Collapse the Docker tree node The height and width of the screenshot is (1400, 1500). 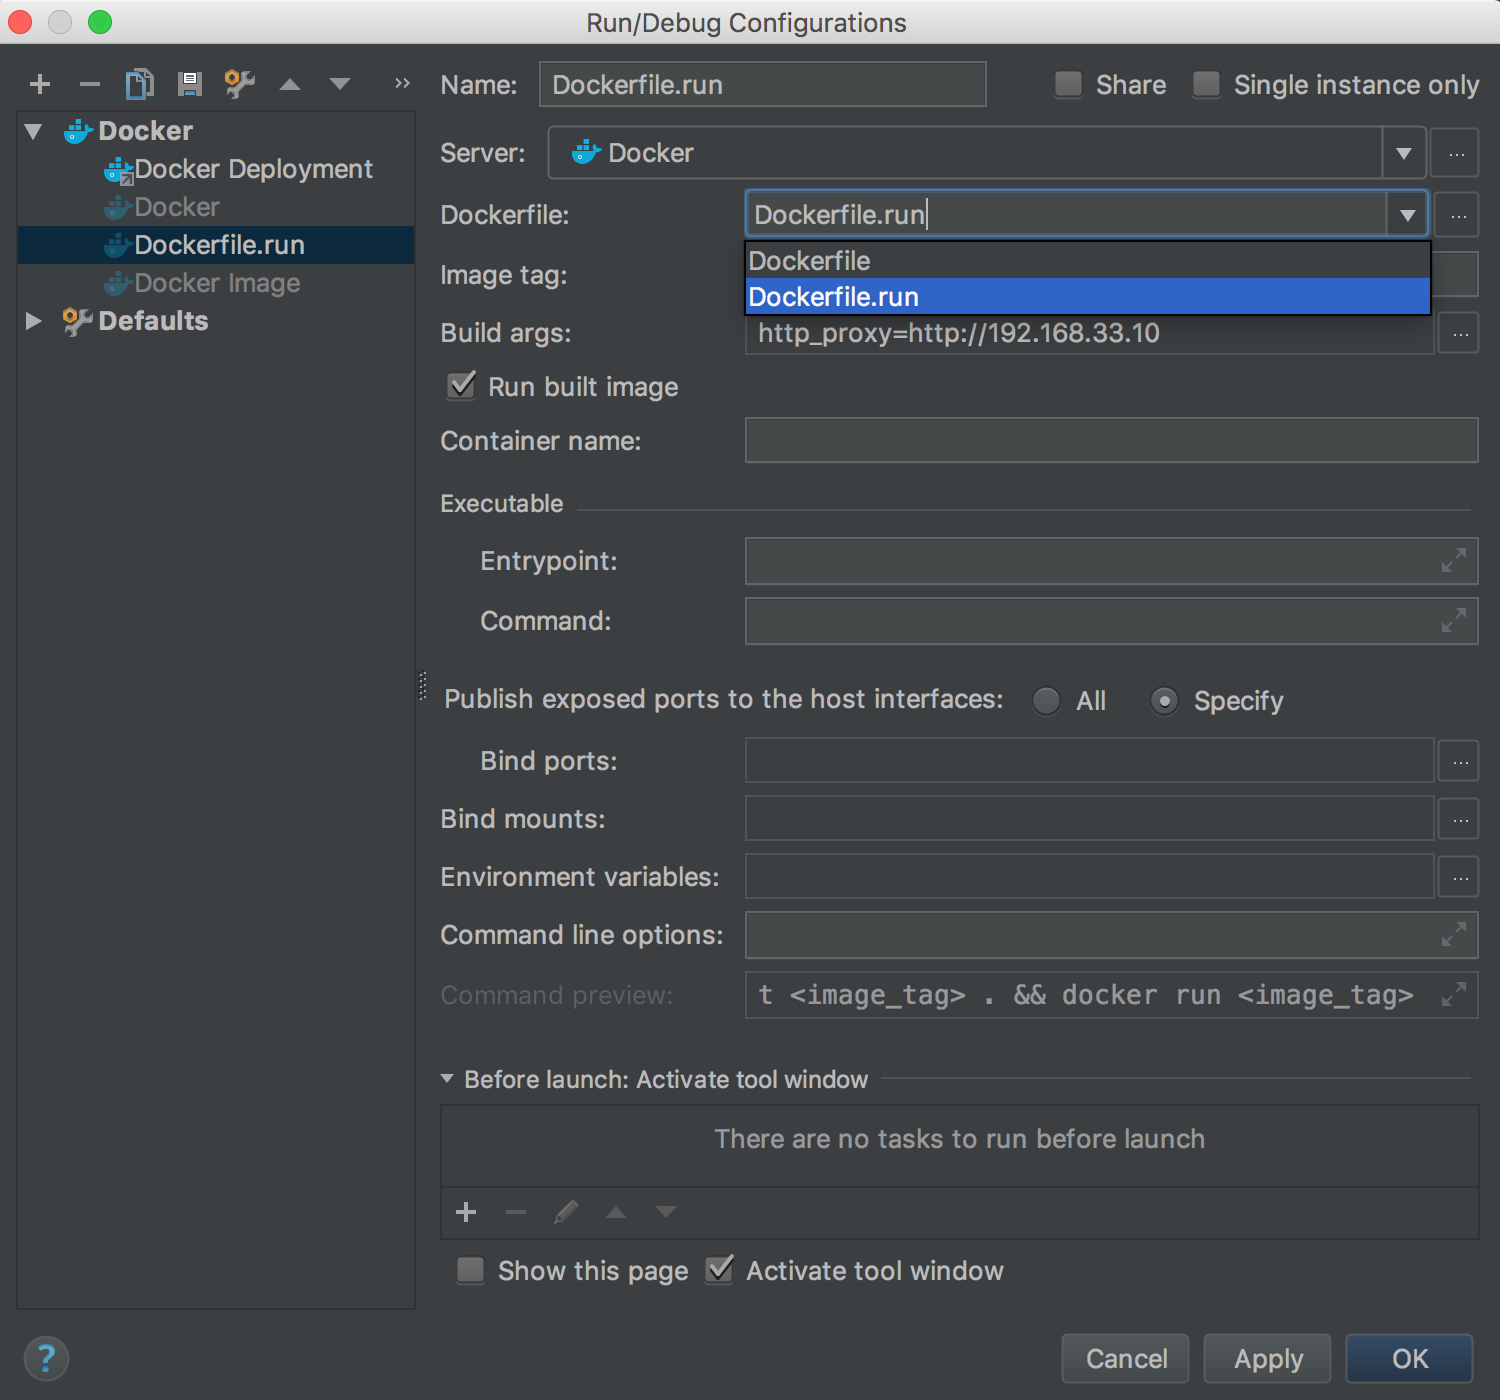pyautogui.click(x=33, y=131)
